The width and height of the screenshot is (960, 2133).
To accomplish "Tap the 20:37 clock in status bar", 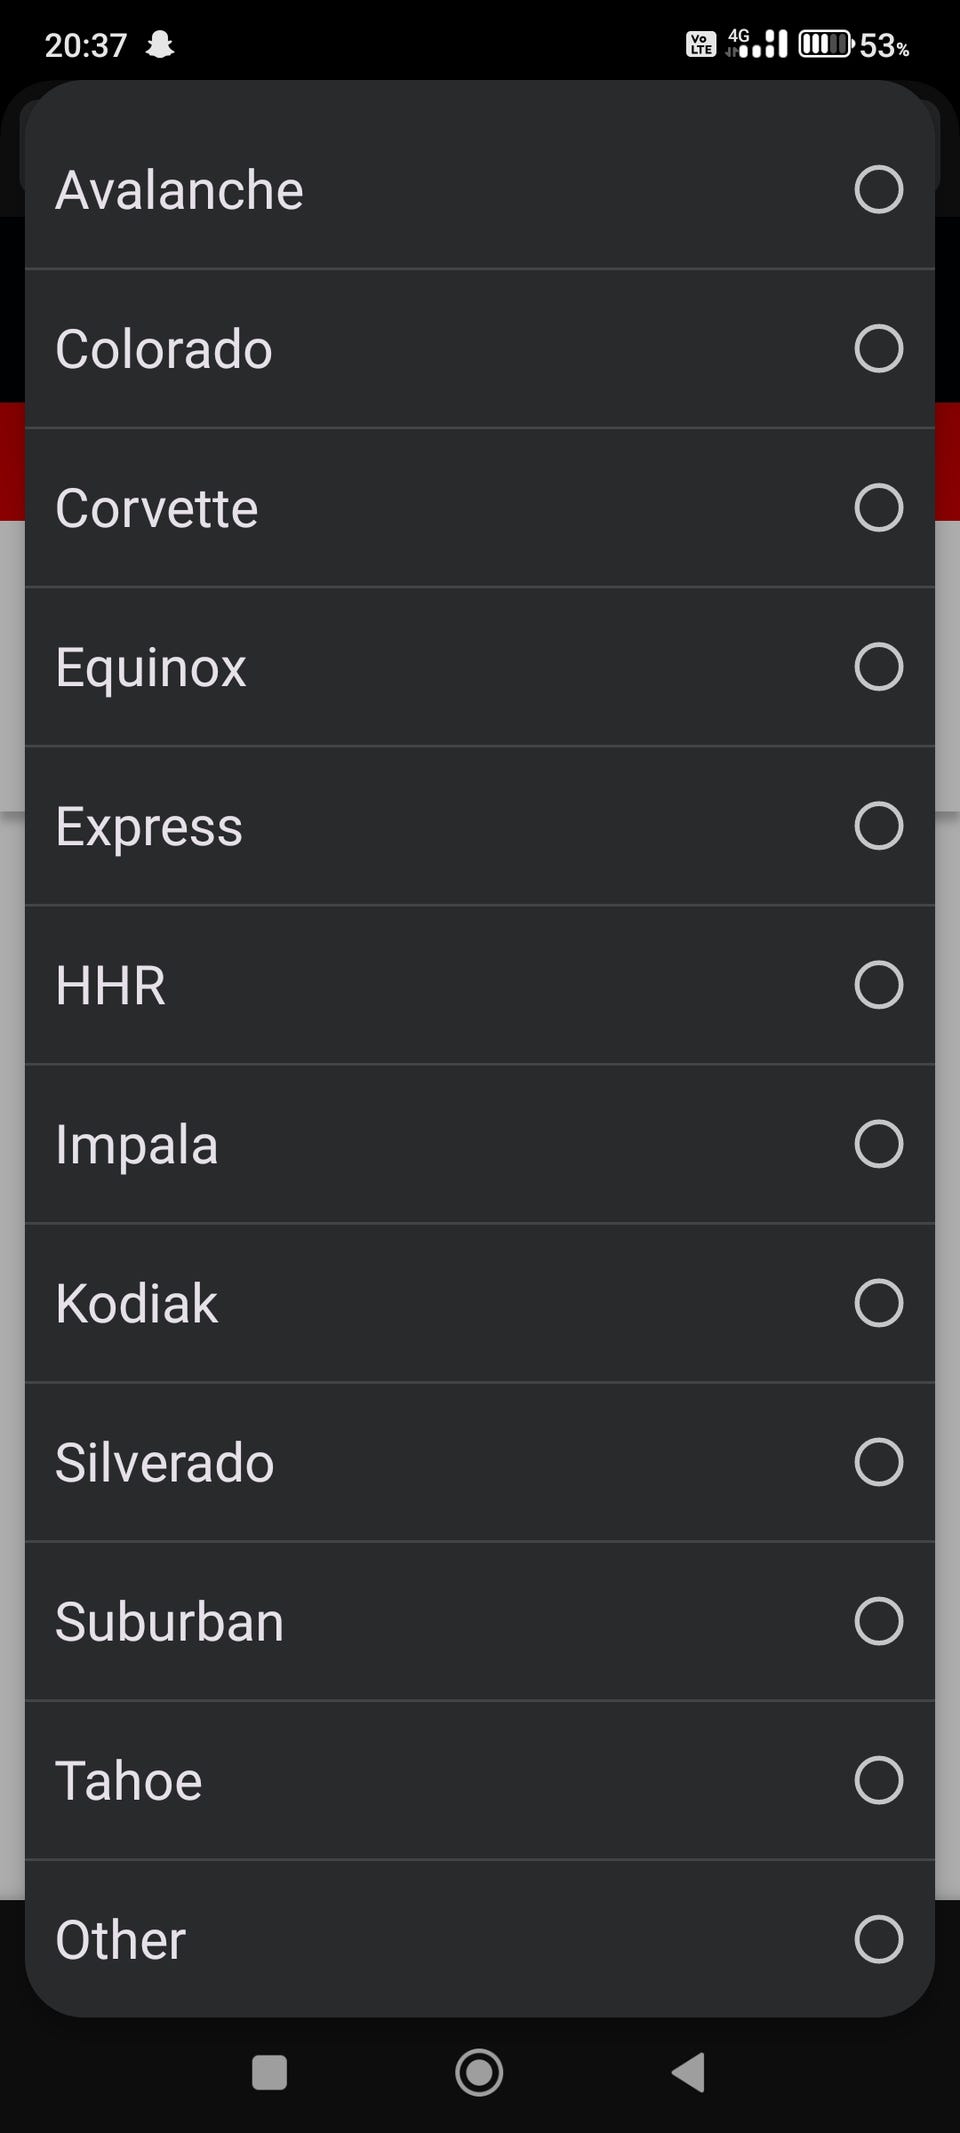I will coord(86,45).
